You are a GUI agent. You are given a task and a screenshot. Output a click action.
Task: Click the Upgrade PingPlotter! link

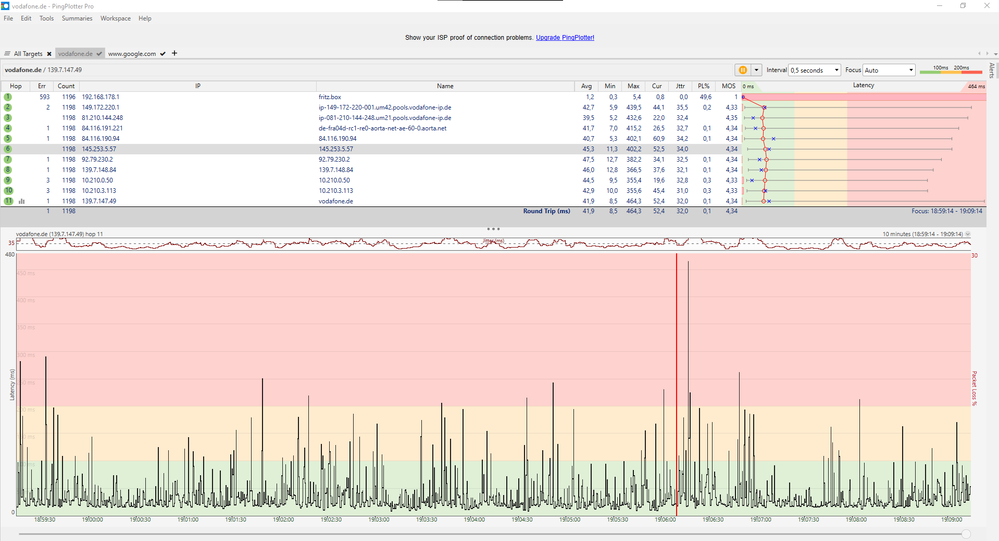(x=565, y=37)
